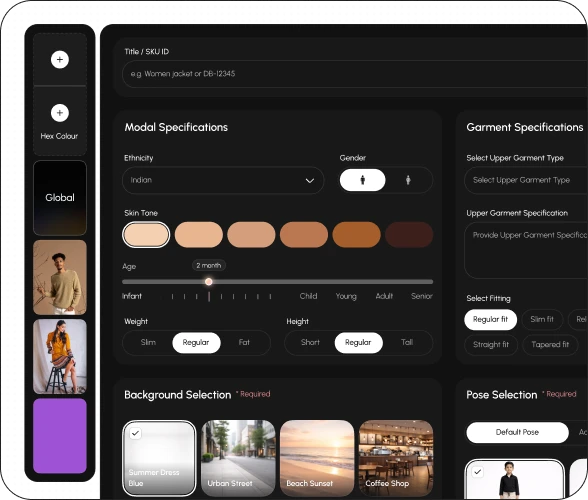Choose the second light skin tone swatch
588x500 pixels.
click(x=199, y=234)
